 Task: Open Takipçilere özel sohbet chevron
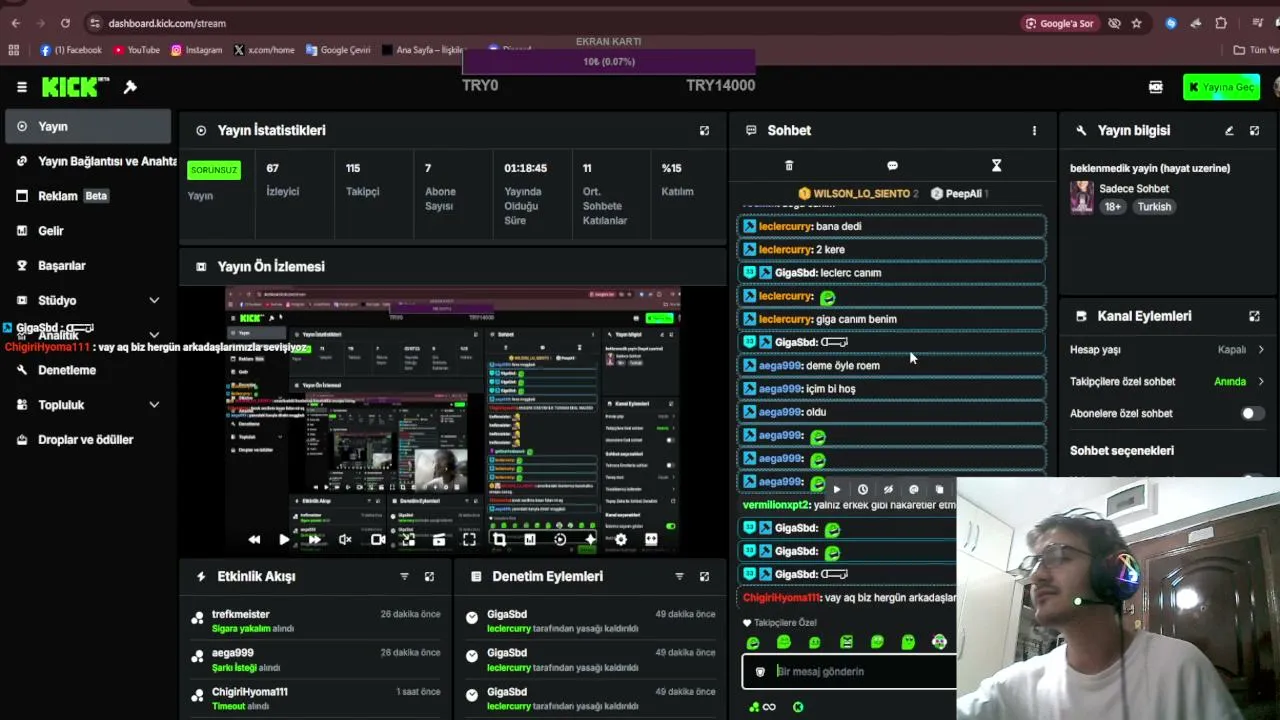(x=1261, y=381)
